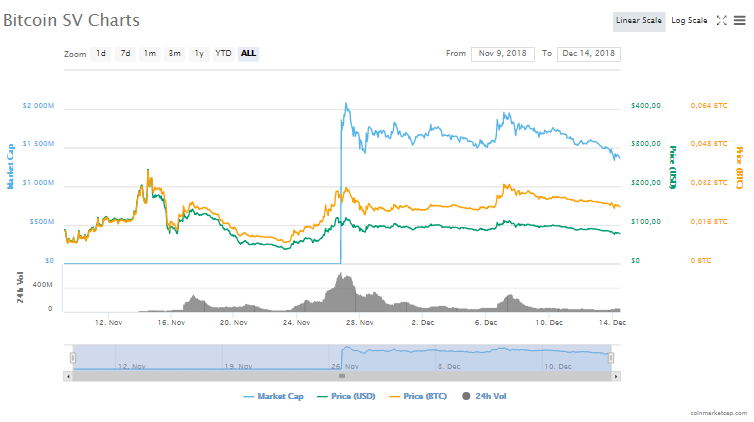754x422 pixels.
Task: Edit the To date field
Action: (x=589, y=54)
